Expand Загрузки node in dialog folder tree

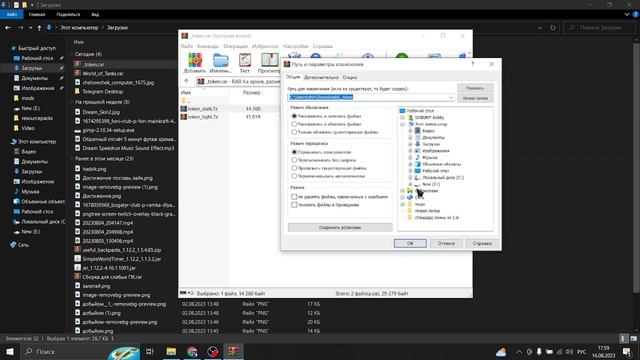coord(410,144)
